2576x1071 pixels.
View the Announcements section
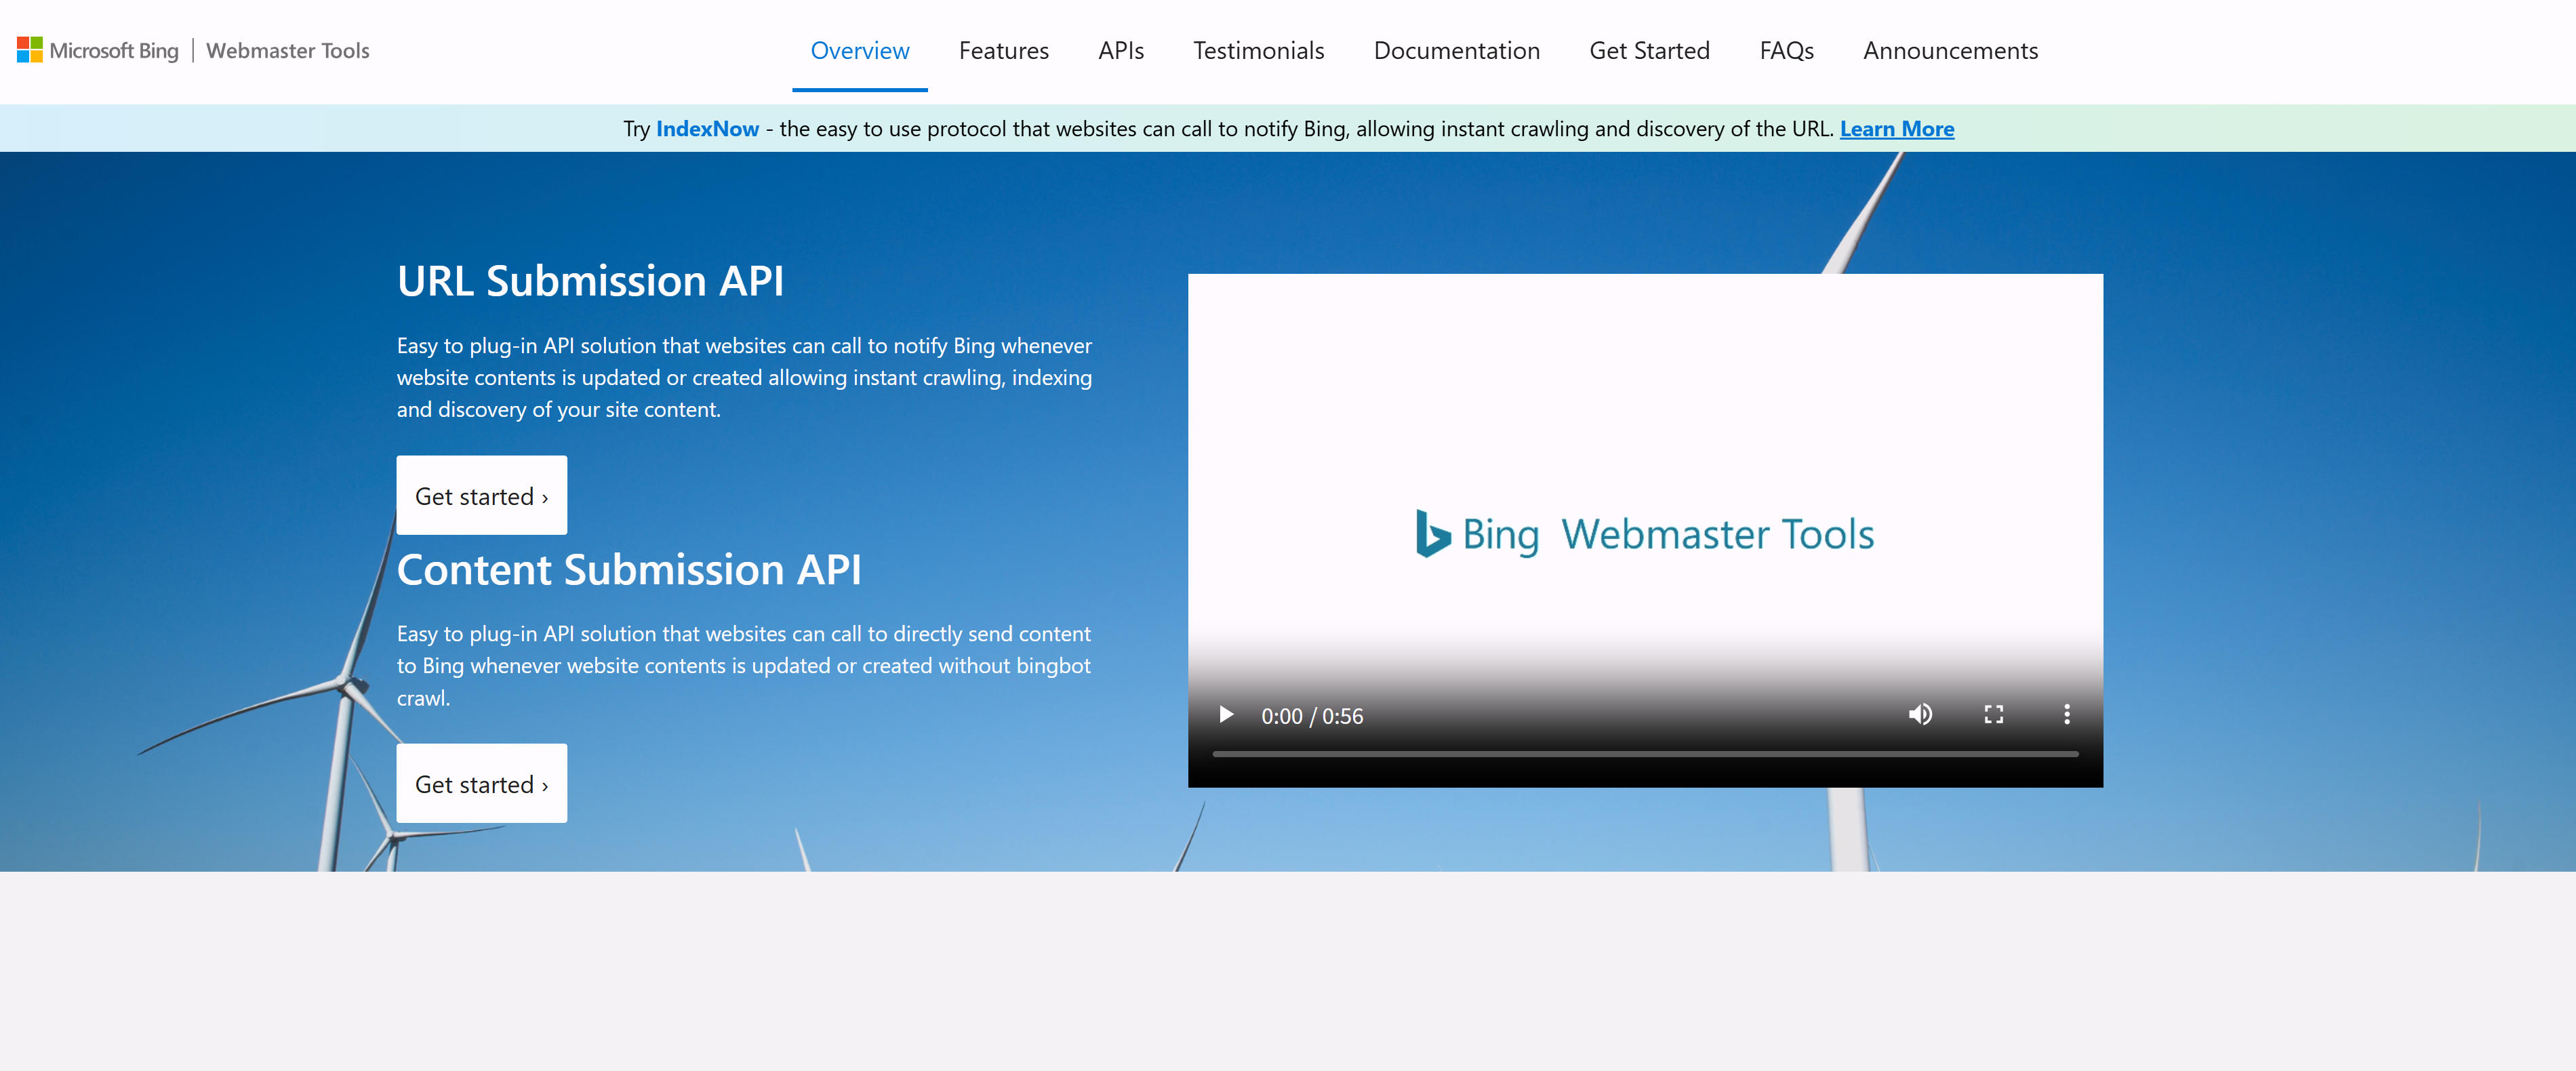tap(1950, 50)
